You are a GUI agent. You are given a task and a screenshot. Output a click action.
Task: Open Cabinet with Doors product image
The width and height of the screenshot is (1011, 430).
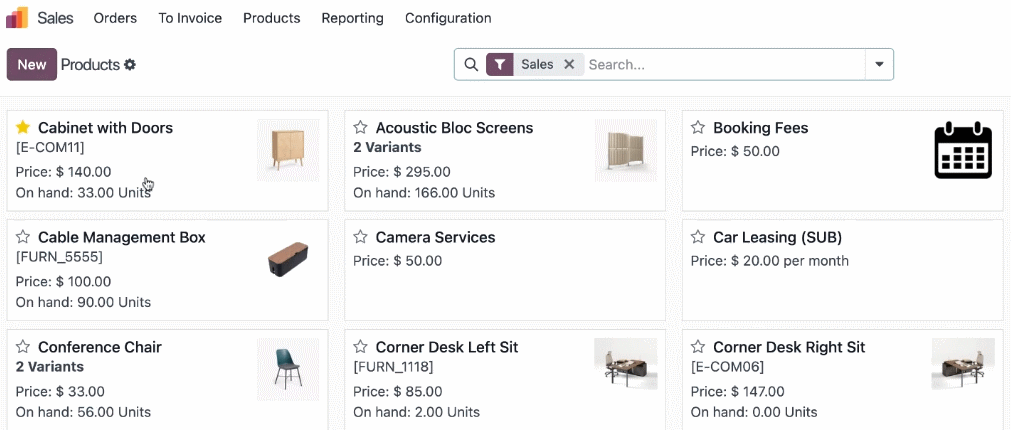click(x=288, y=150)
